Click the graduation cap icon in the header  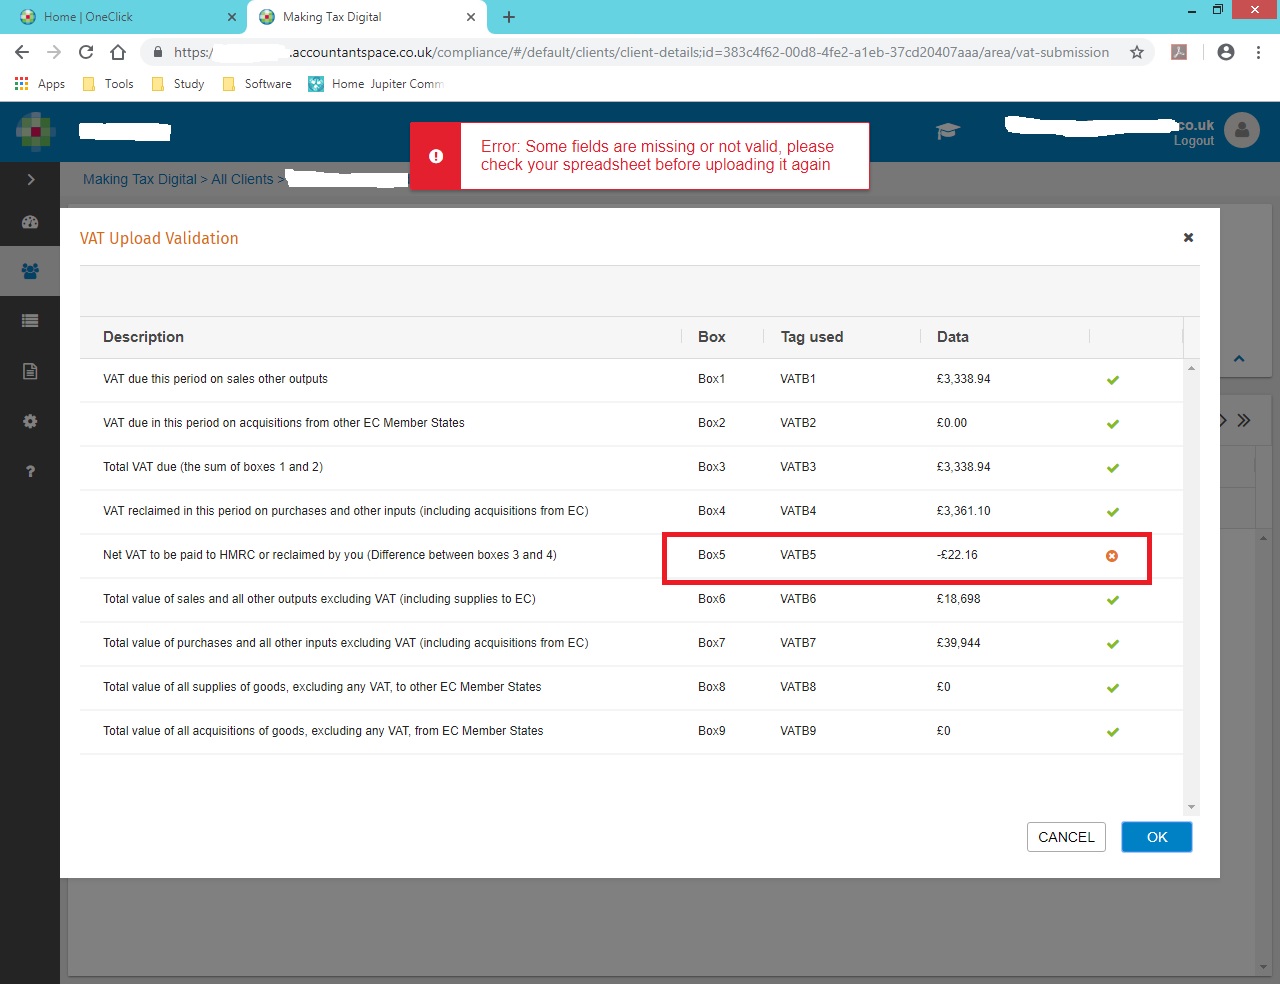click(x=947, y=131)
